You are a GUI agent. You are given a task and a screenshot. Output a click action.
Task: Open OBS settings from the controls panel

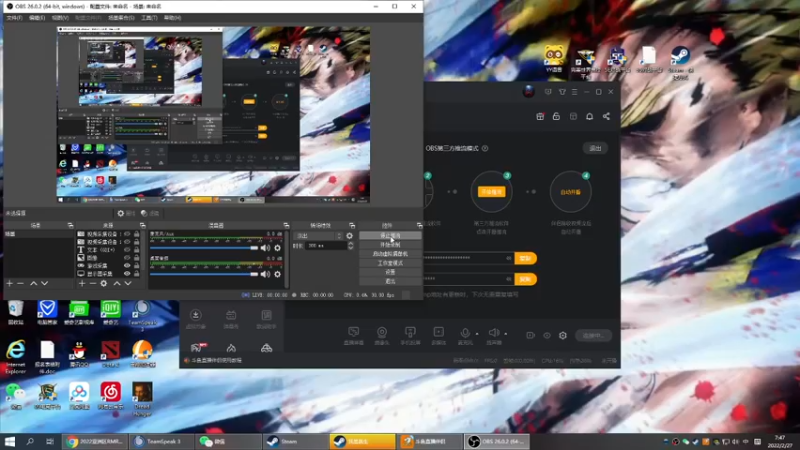click(x=390, y=272)
